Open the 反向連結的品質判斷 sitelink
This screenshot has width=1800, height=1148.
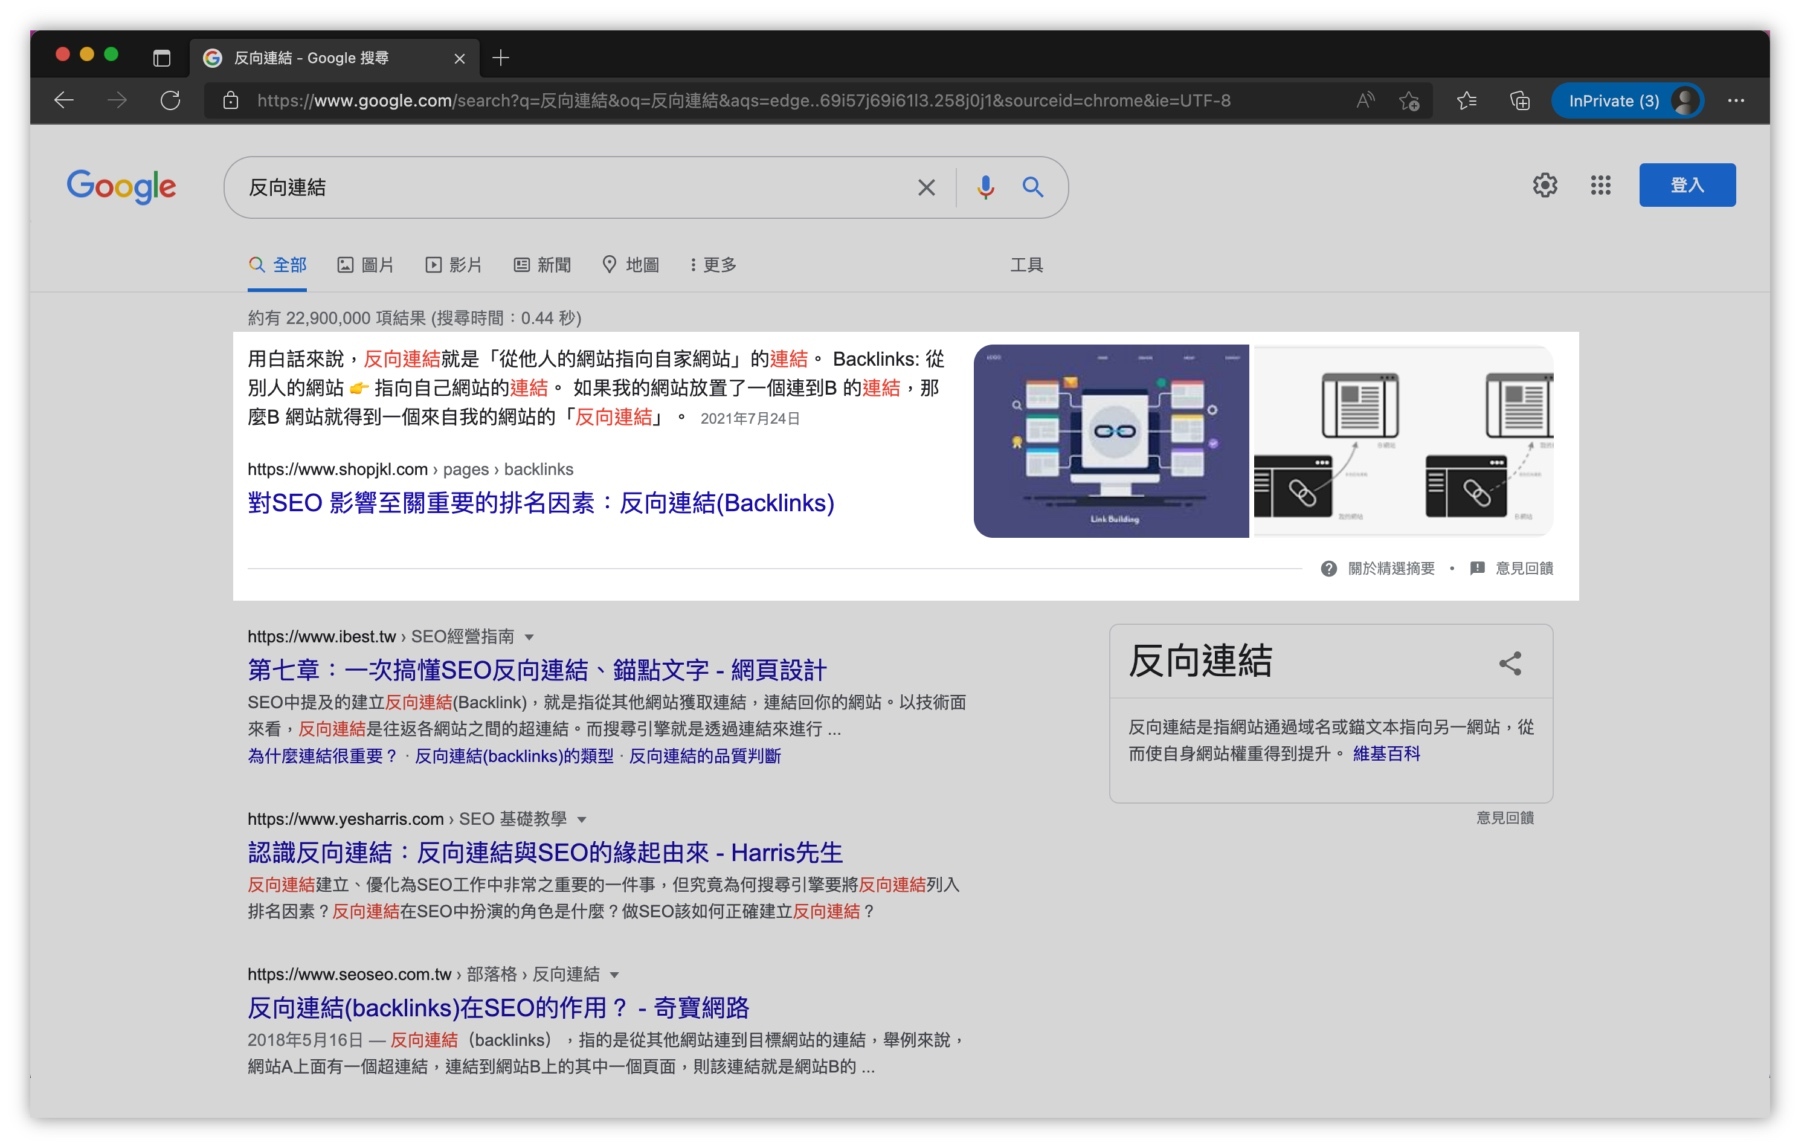point(705,756)
